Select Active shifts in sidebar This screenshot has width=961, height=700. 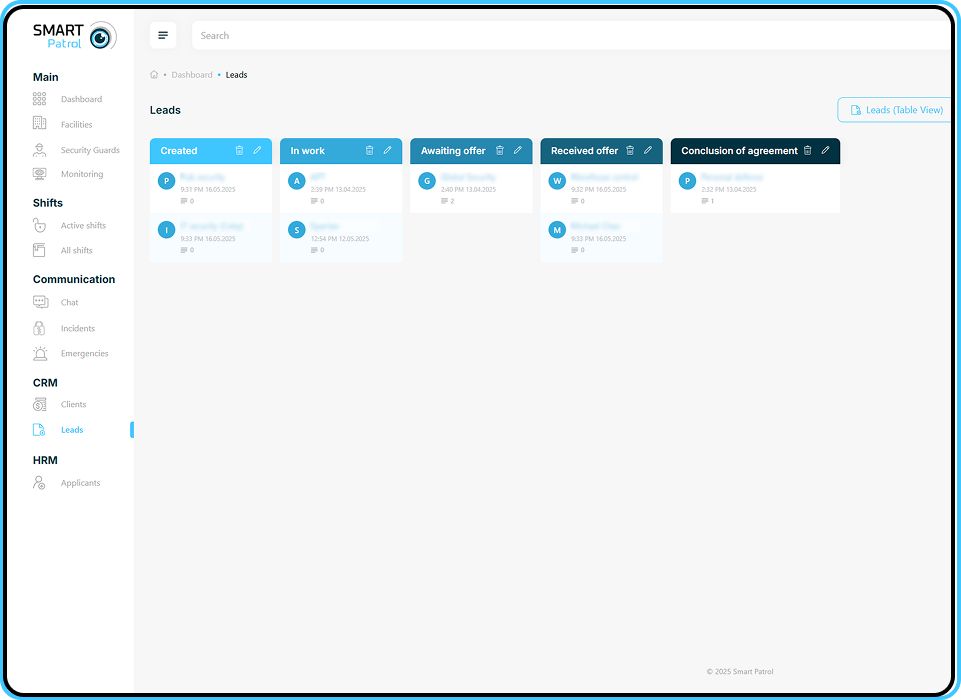[83, 226]
